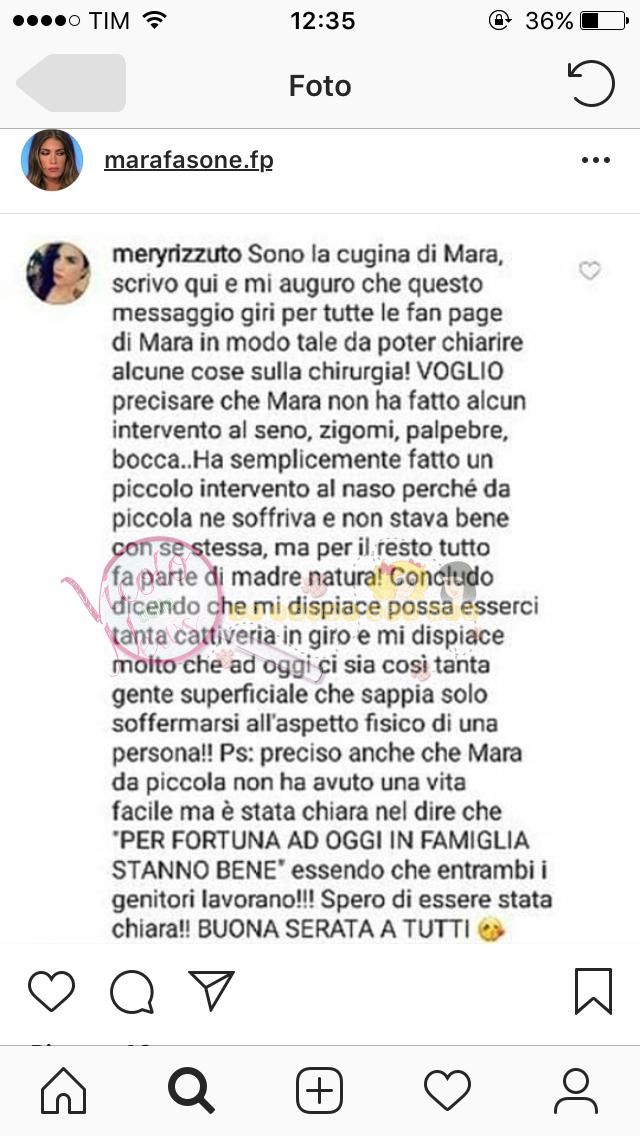640x1136 pixels.
Task: Open the three-dot post options menu
Action: 596,160
